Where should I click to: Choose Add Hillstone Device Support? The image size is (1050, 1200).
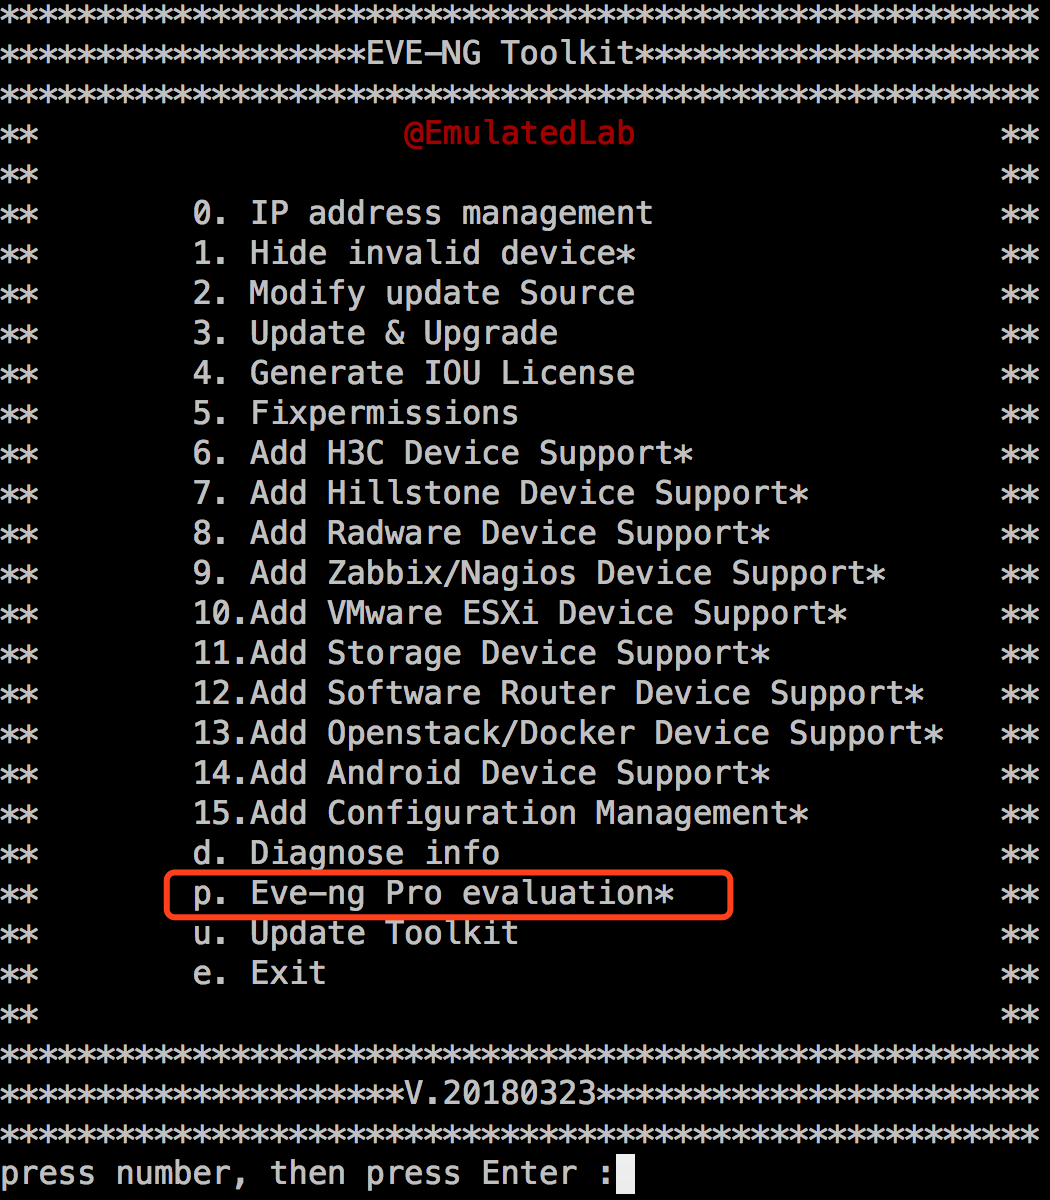(500, 493)
